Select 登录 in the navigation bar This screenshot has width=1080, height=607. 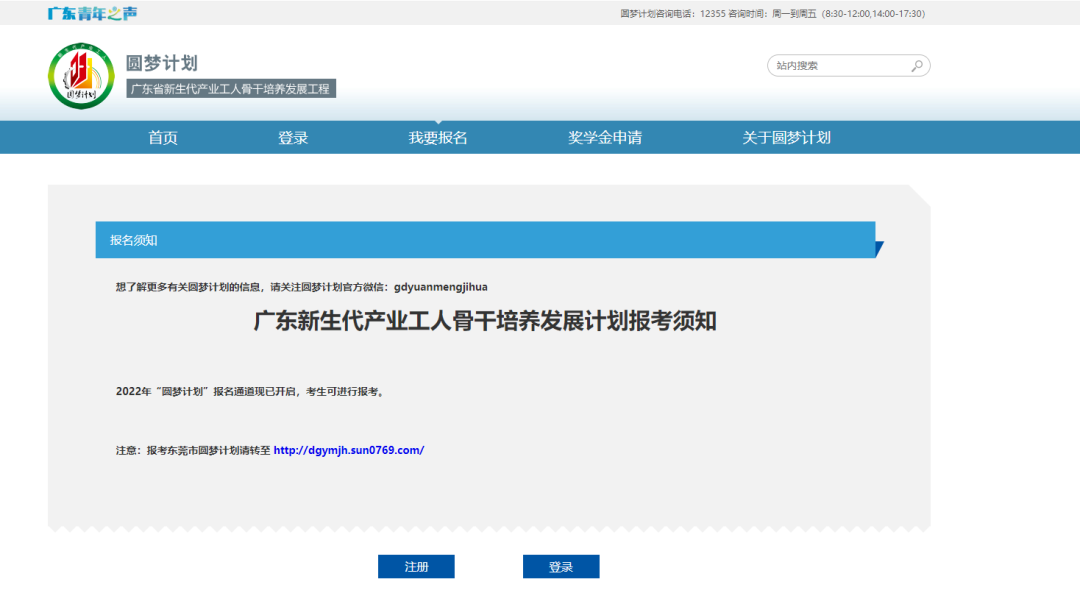[x=293, y=138]
